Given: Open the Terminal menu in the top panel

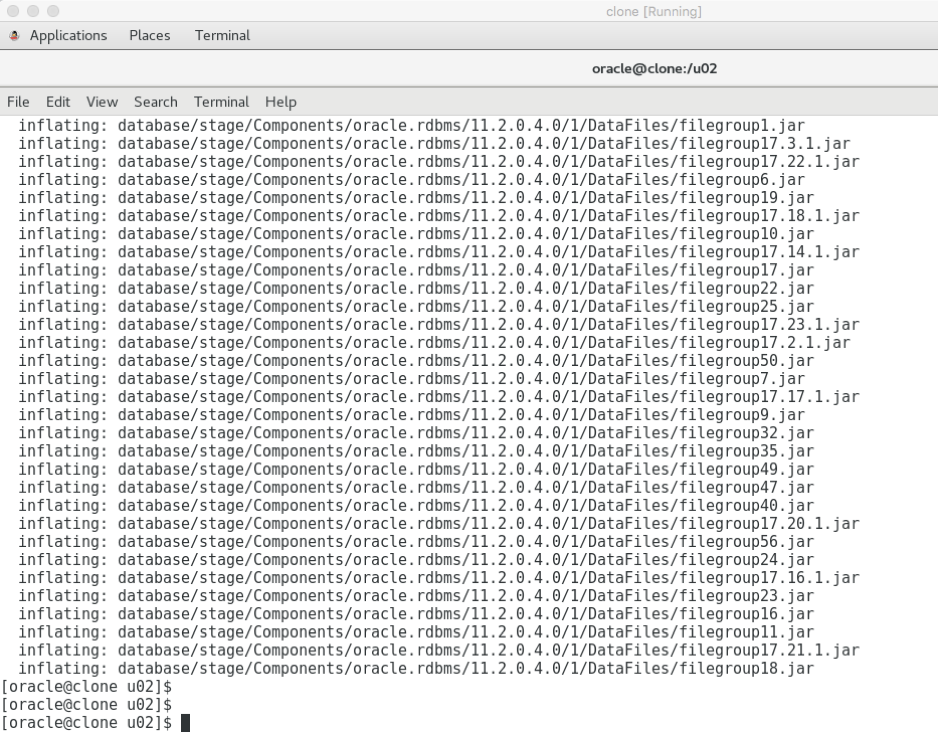Looking at the screenshot, I should point(221,35).
